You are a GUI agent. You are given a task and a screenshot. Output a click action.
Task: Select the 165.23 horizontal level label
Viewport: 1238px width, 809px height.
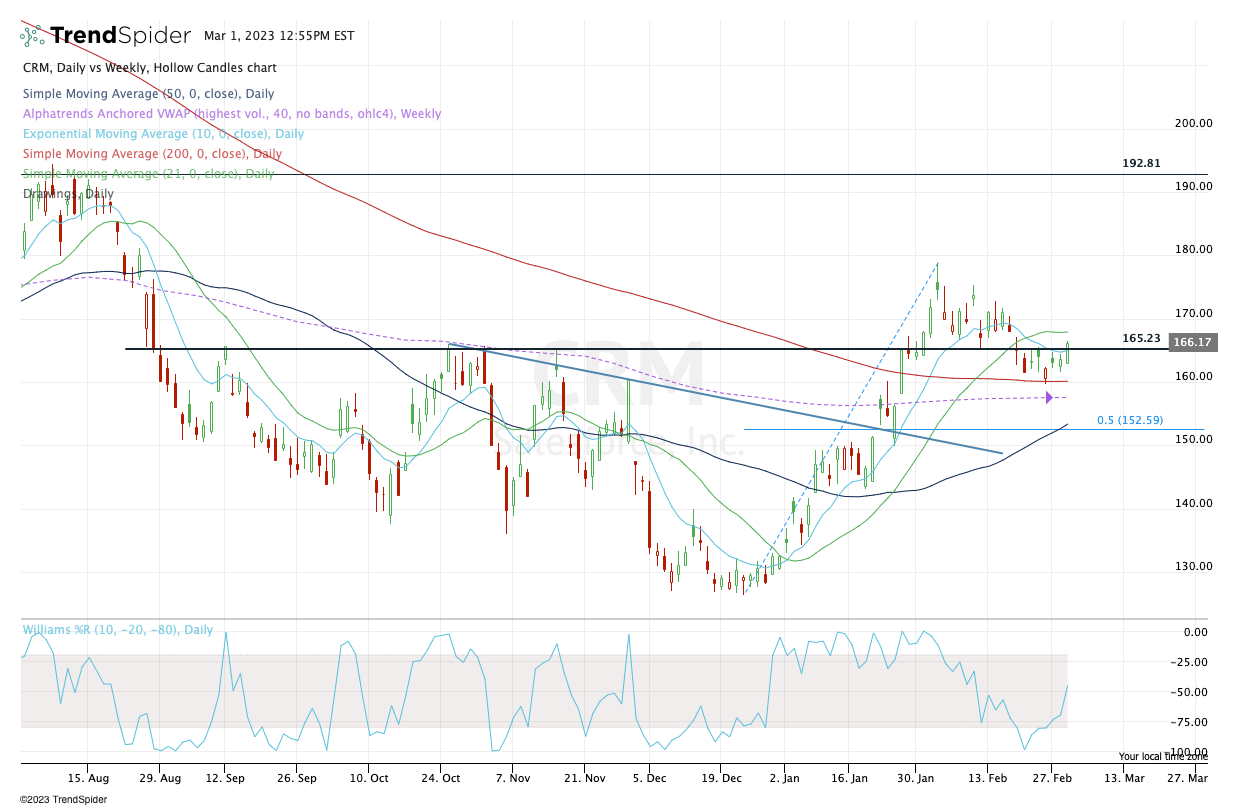point(1141,338)
